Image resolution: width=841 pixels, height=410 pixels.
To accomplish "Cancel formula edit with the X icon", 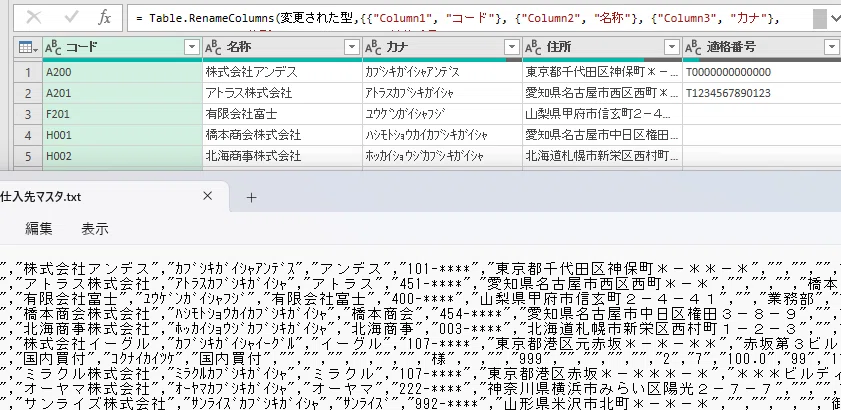I will coord(34,18).
